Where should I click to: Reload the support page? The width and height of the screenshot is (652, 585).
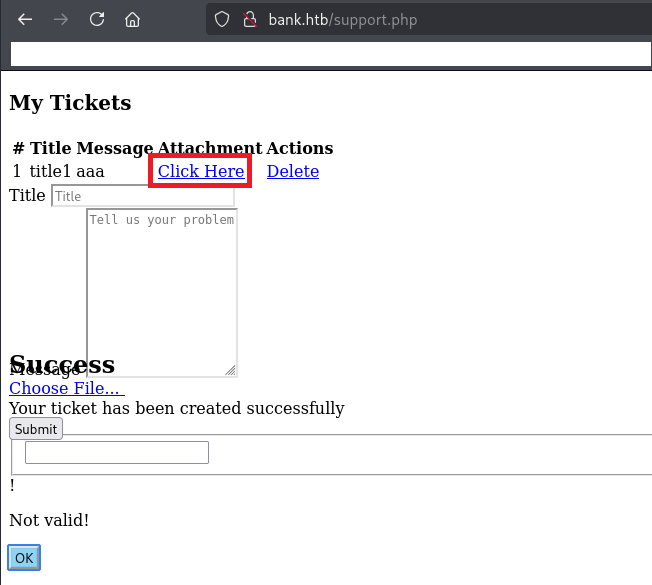coord(97,20)
